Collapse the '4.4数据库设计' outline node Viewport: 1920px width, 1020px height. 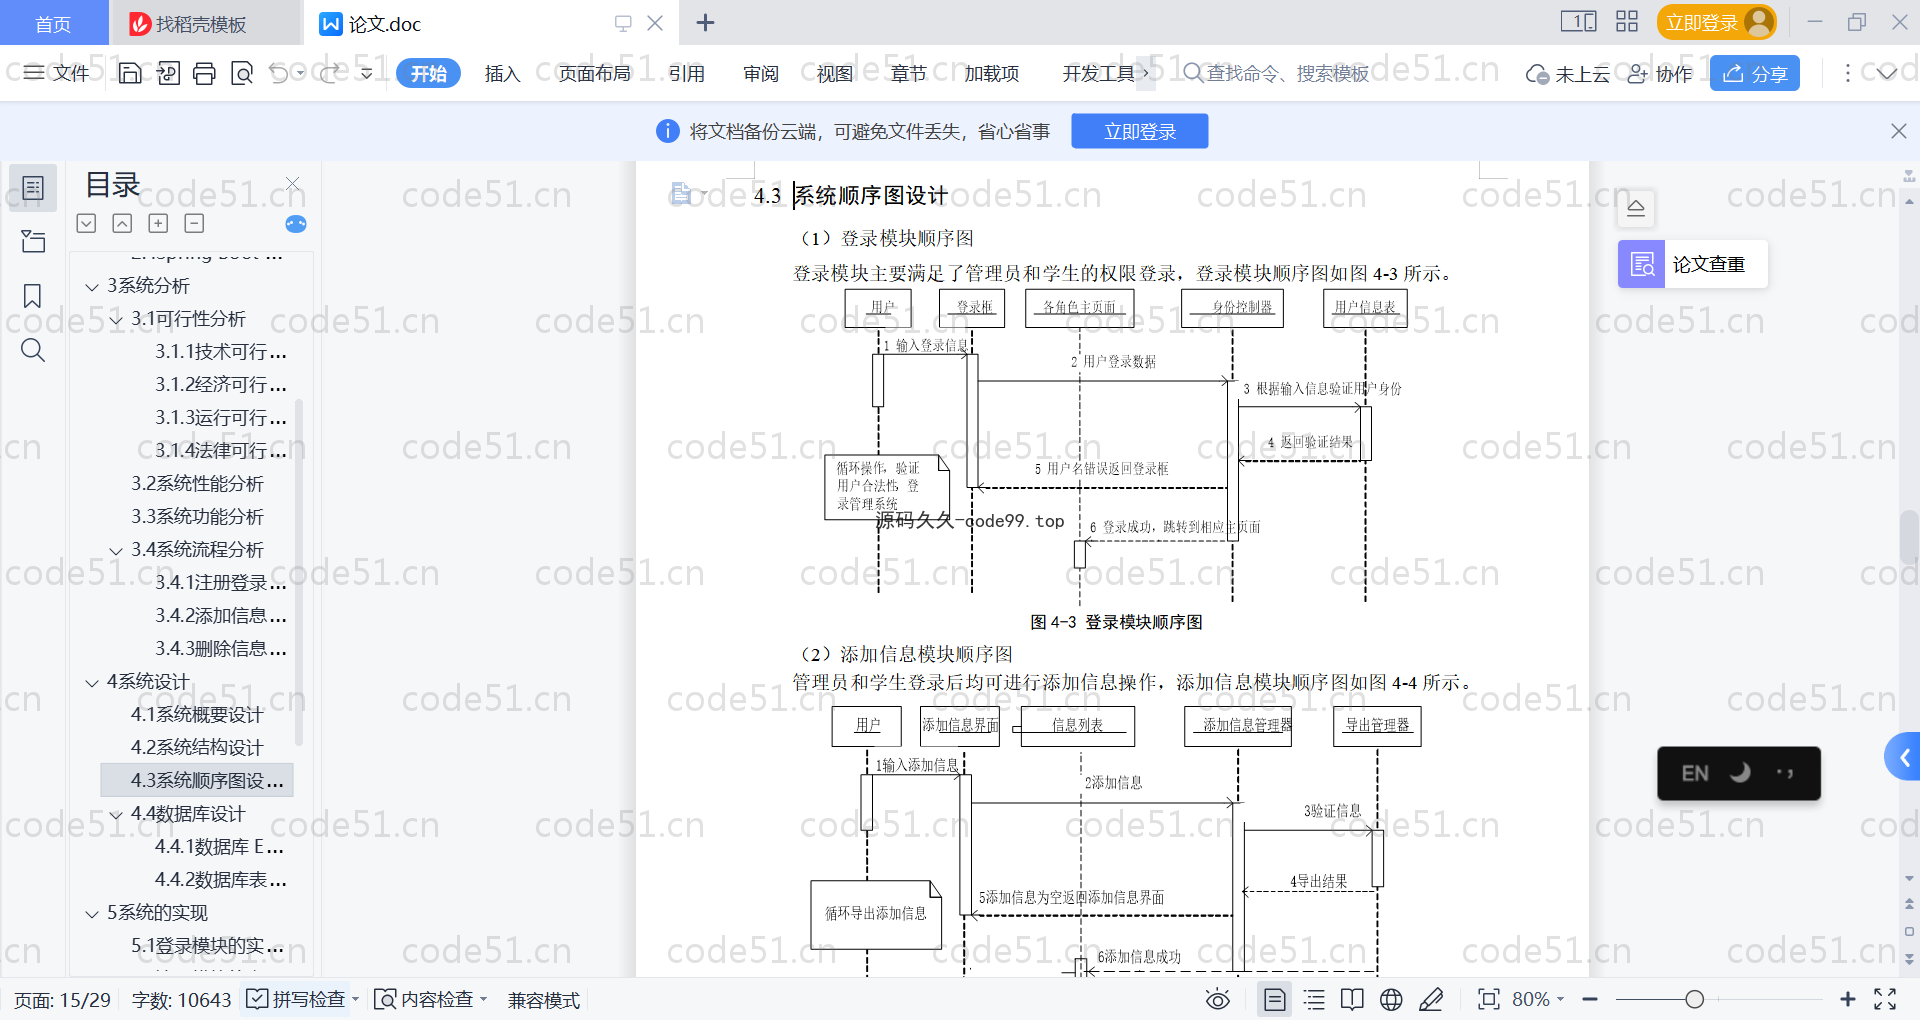click(x=116, y=815)
